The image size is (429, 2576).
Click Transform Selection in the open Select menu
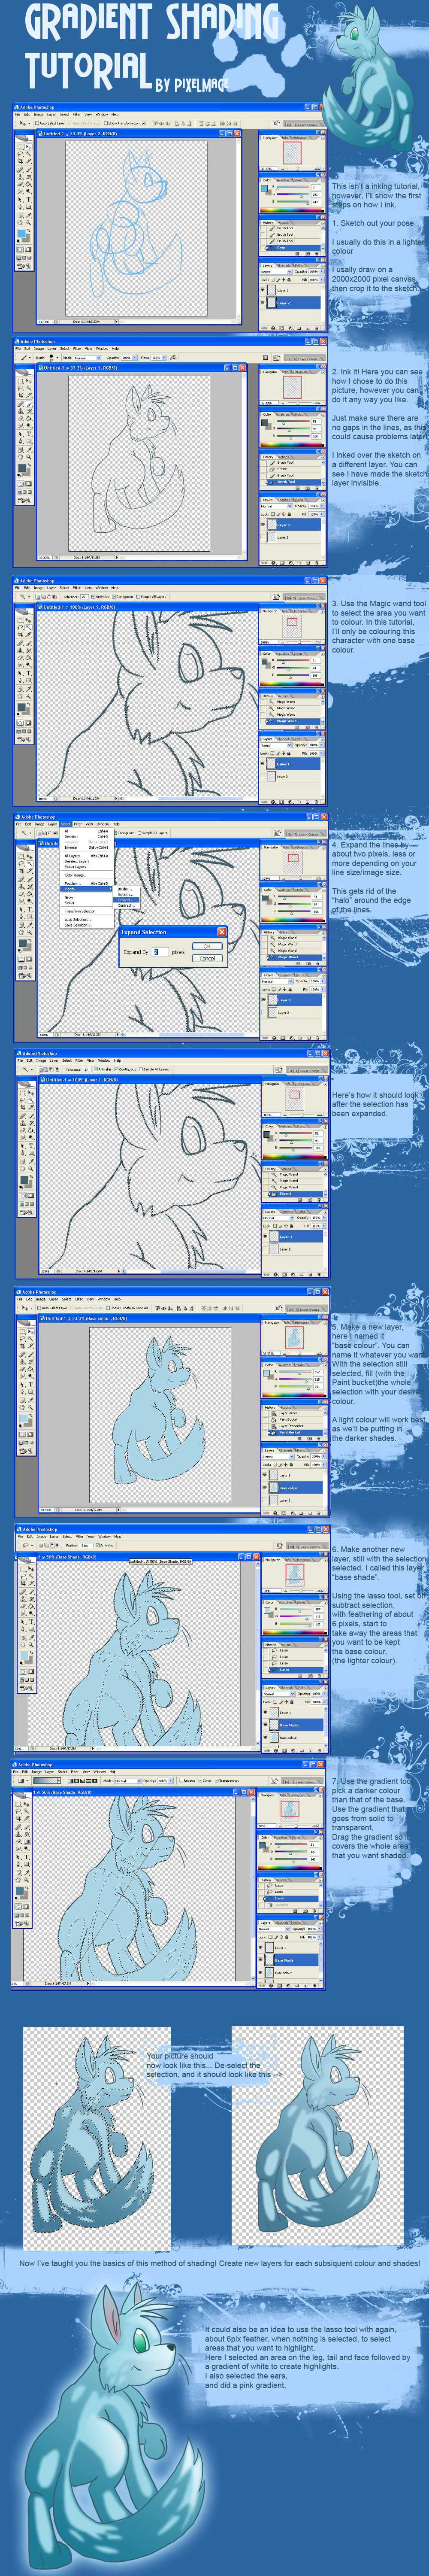(x=88, y=911)
